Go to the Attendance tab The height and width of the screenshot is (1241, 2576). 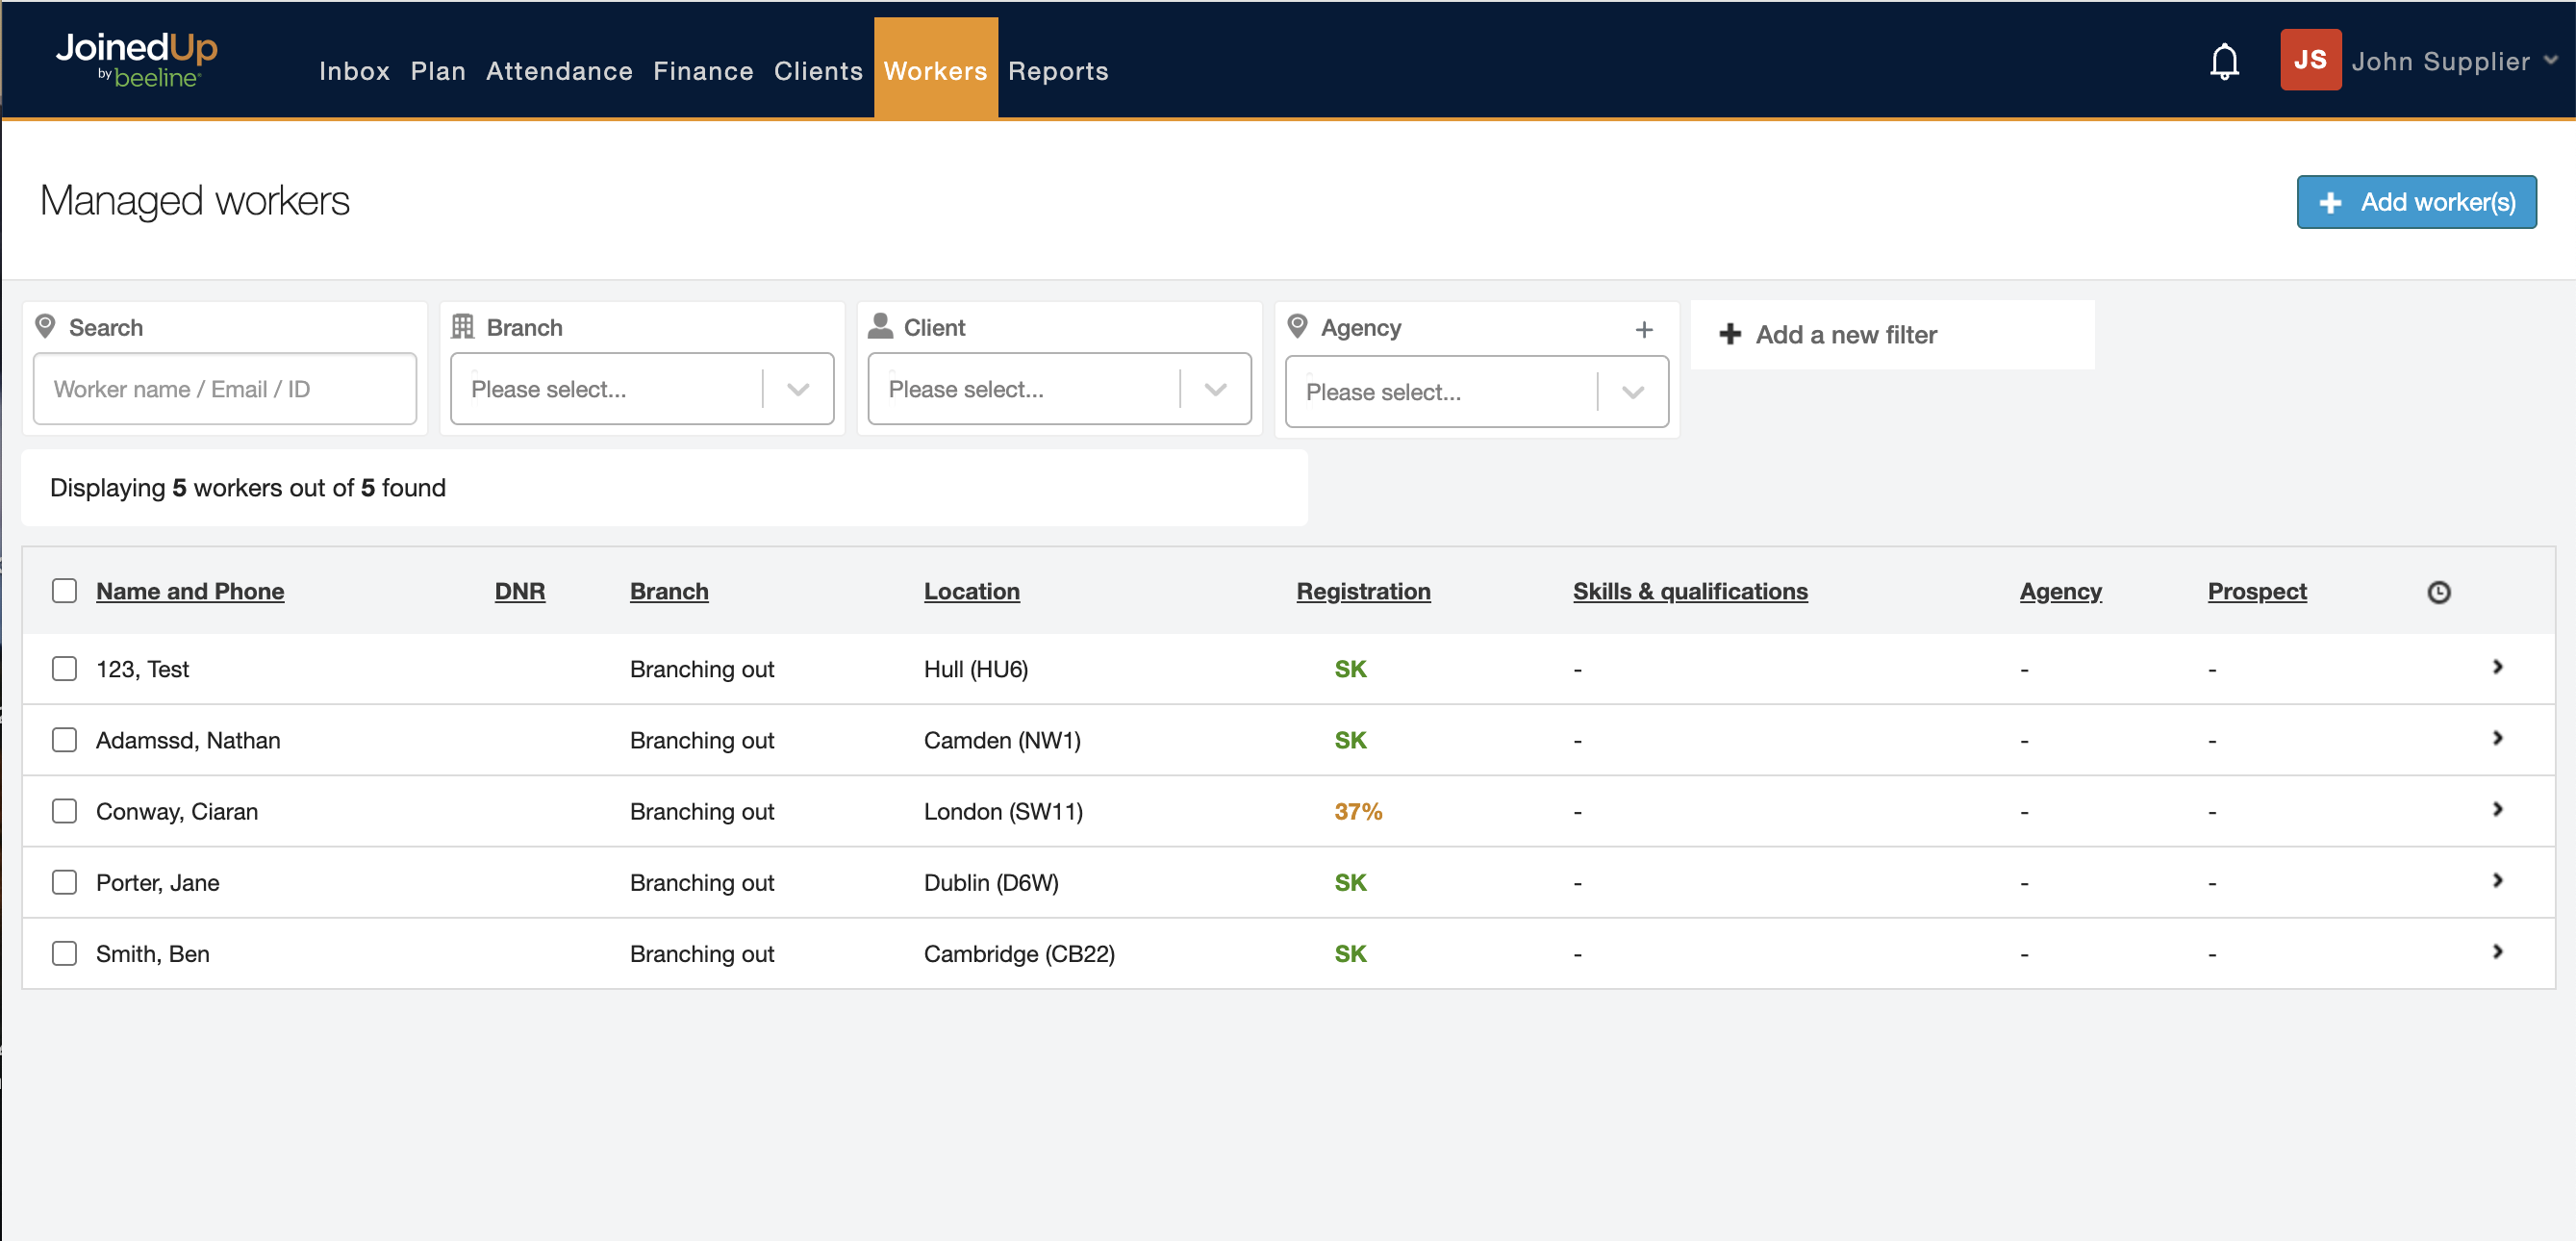[559, 71]
